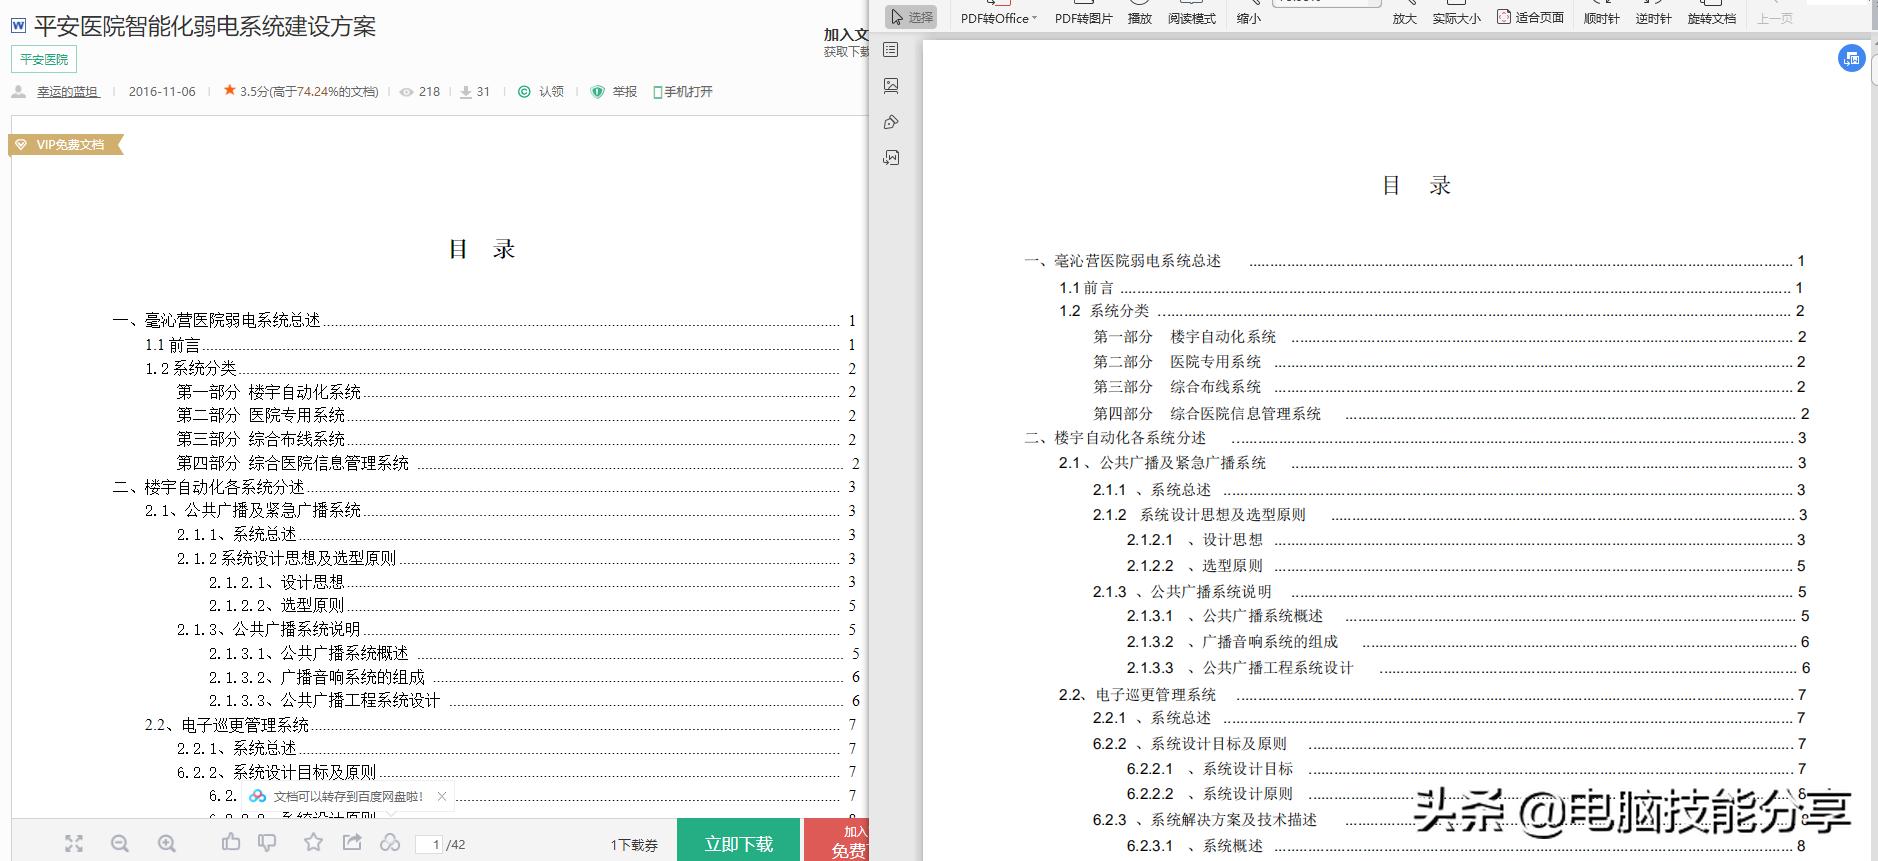Favorite the document with star icon
Screen dimensions: 1878x861
(313, 842)
